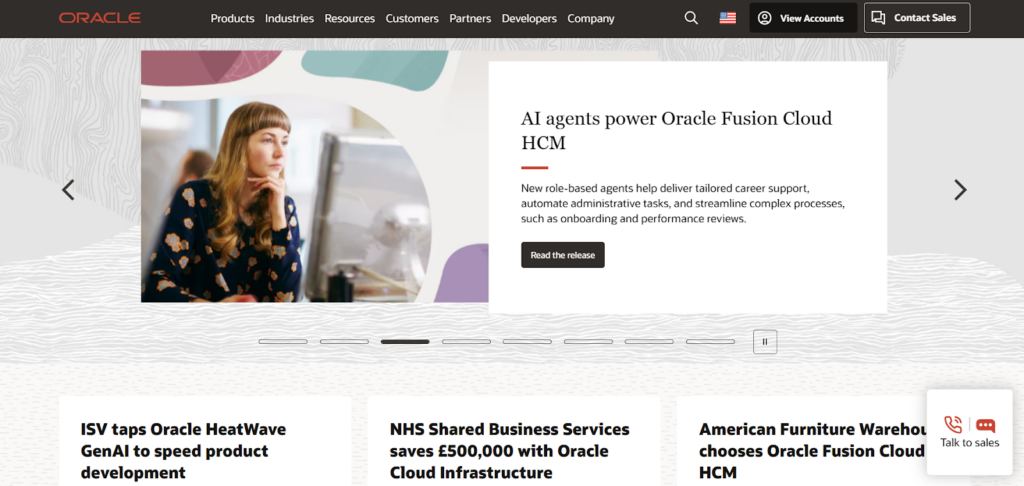Select the active third carousel indicator
Viewport: 1024px width, 486px height.
point(405,342)
